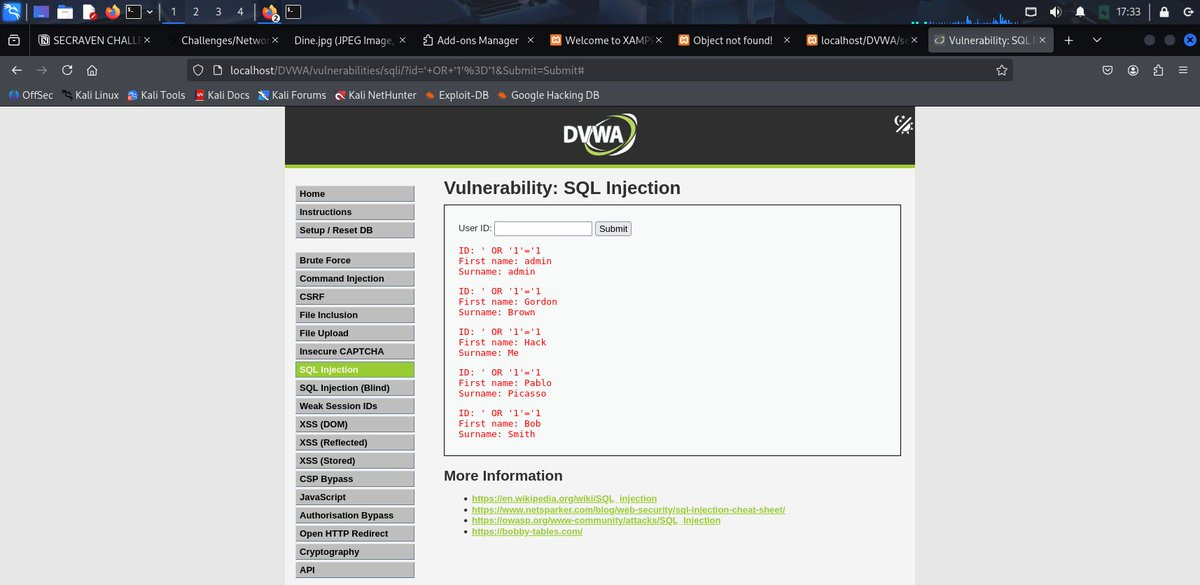Viewport: 1200px width, 585px height.
Task: Open the text editor panel launcher
Action: [89, 12]
